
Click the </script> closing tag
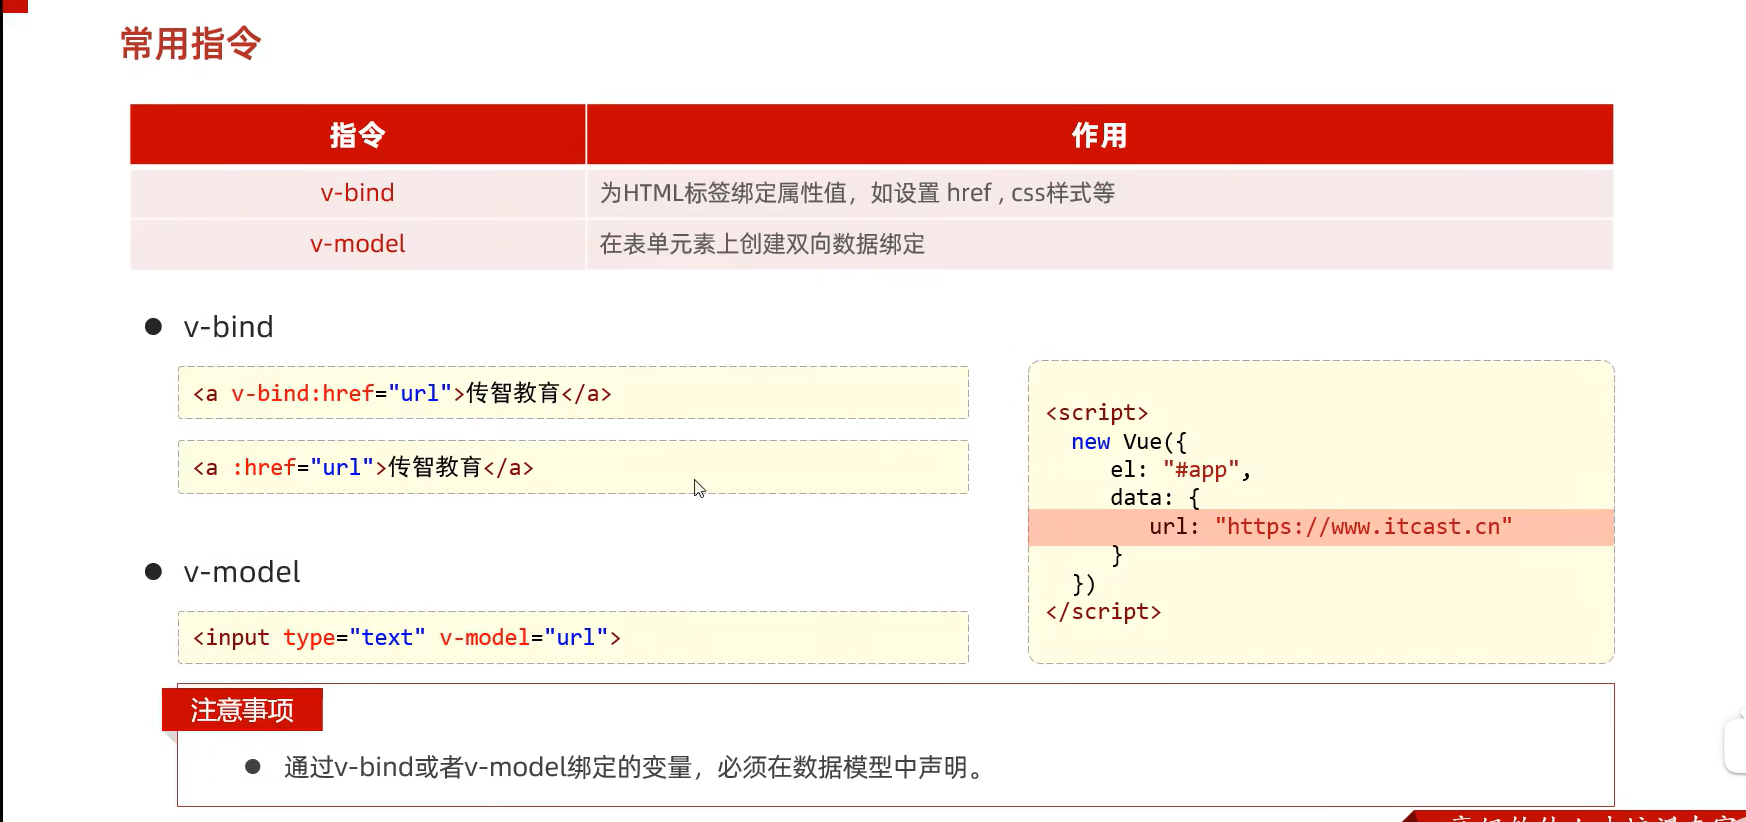(x=1103, y=612)
